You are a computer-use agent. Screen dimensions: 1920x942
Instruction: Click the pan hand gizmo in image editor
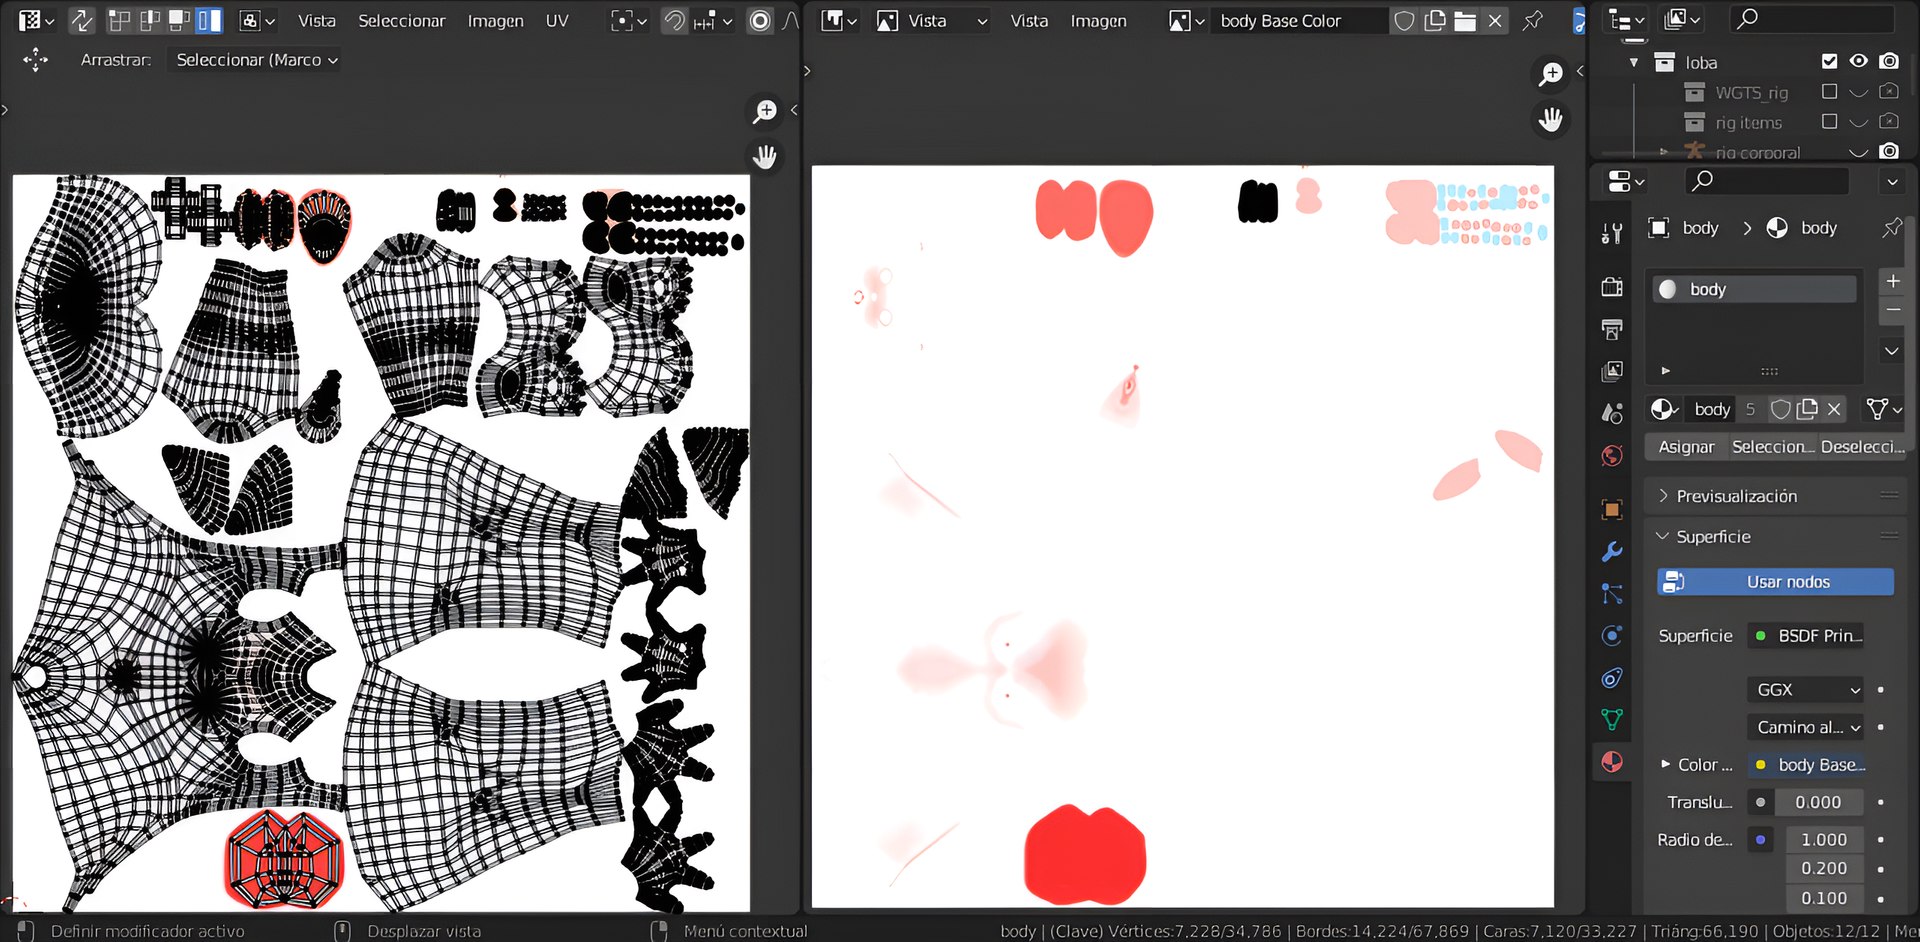pyautogui.click(x=1551, y=120)
